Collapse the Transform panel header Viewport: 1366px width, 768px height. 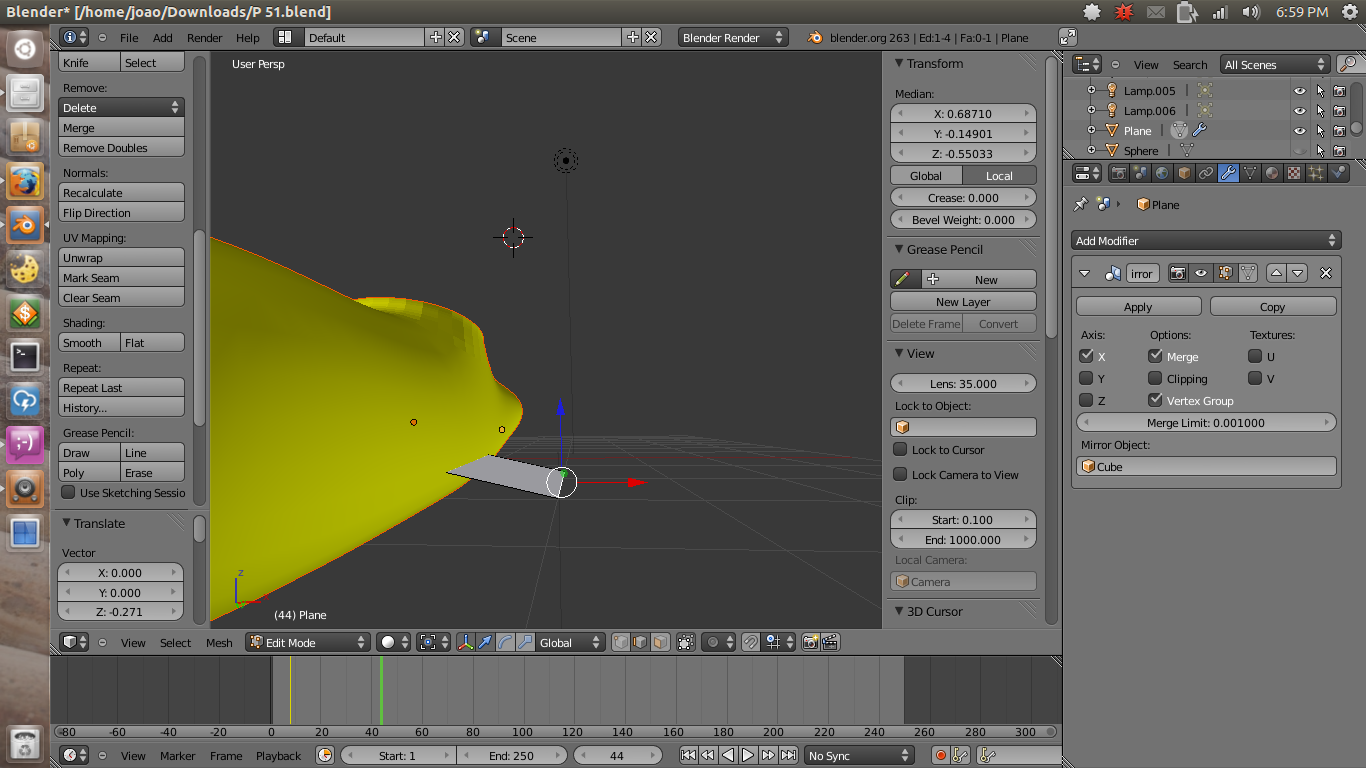(x=898, y=63)
